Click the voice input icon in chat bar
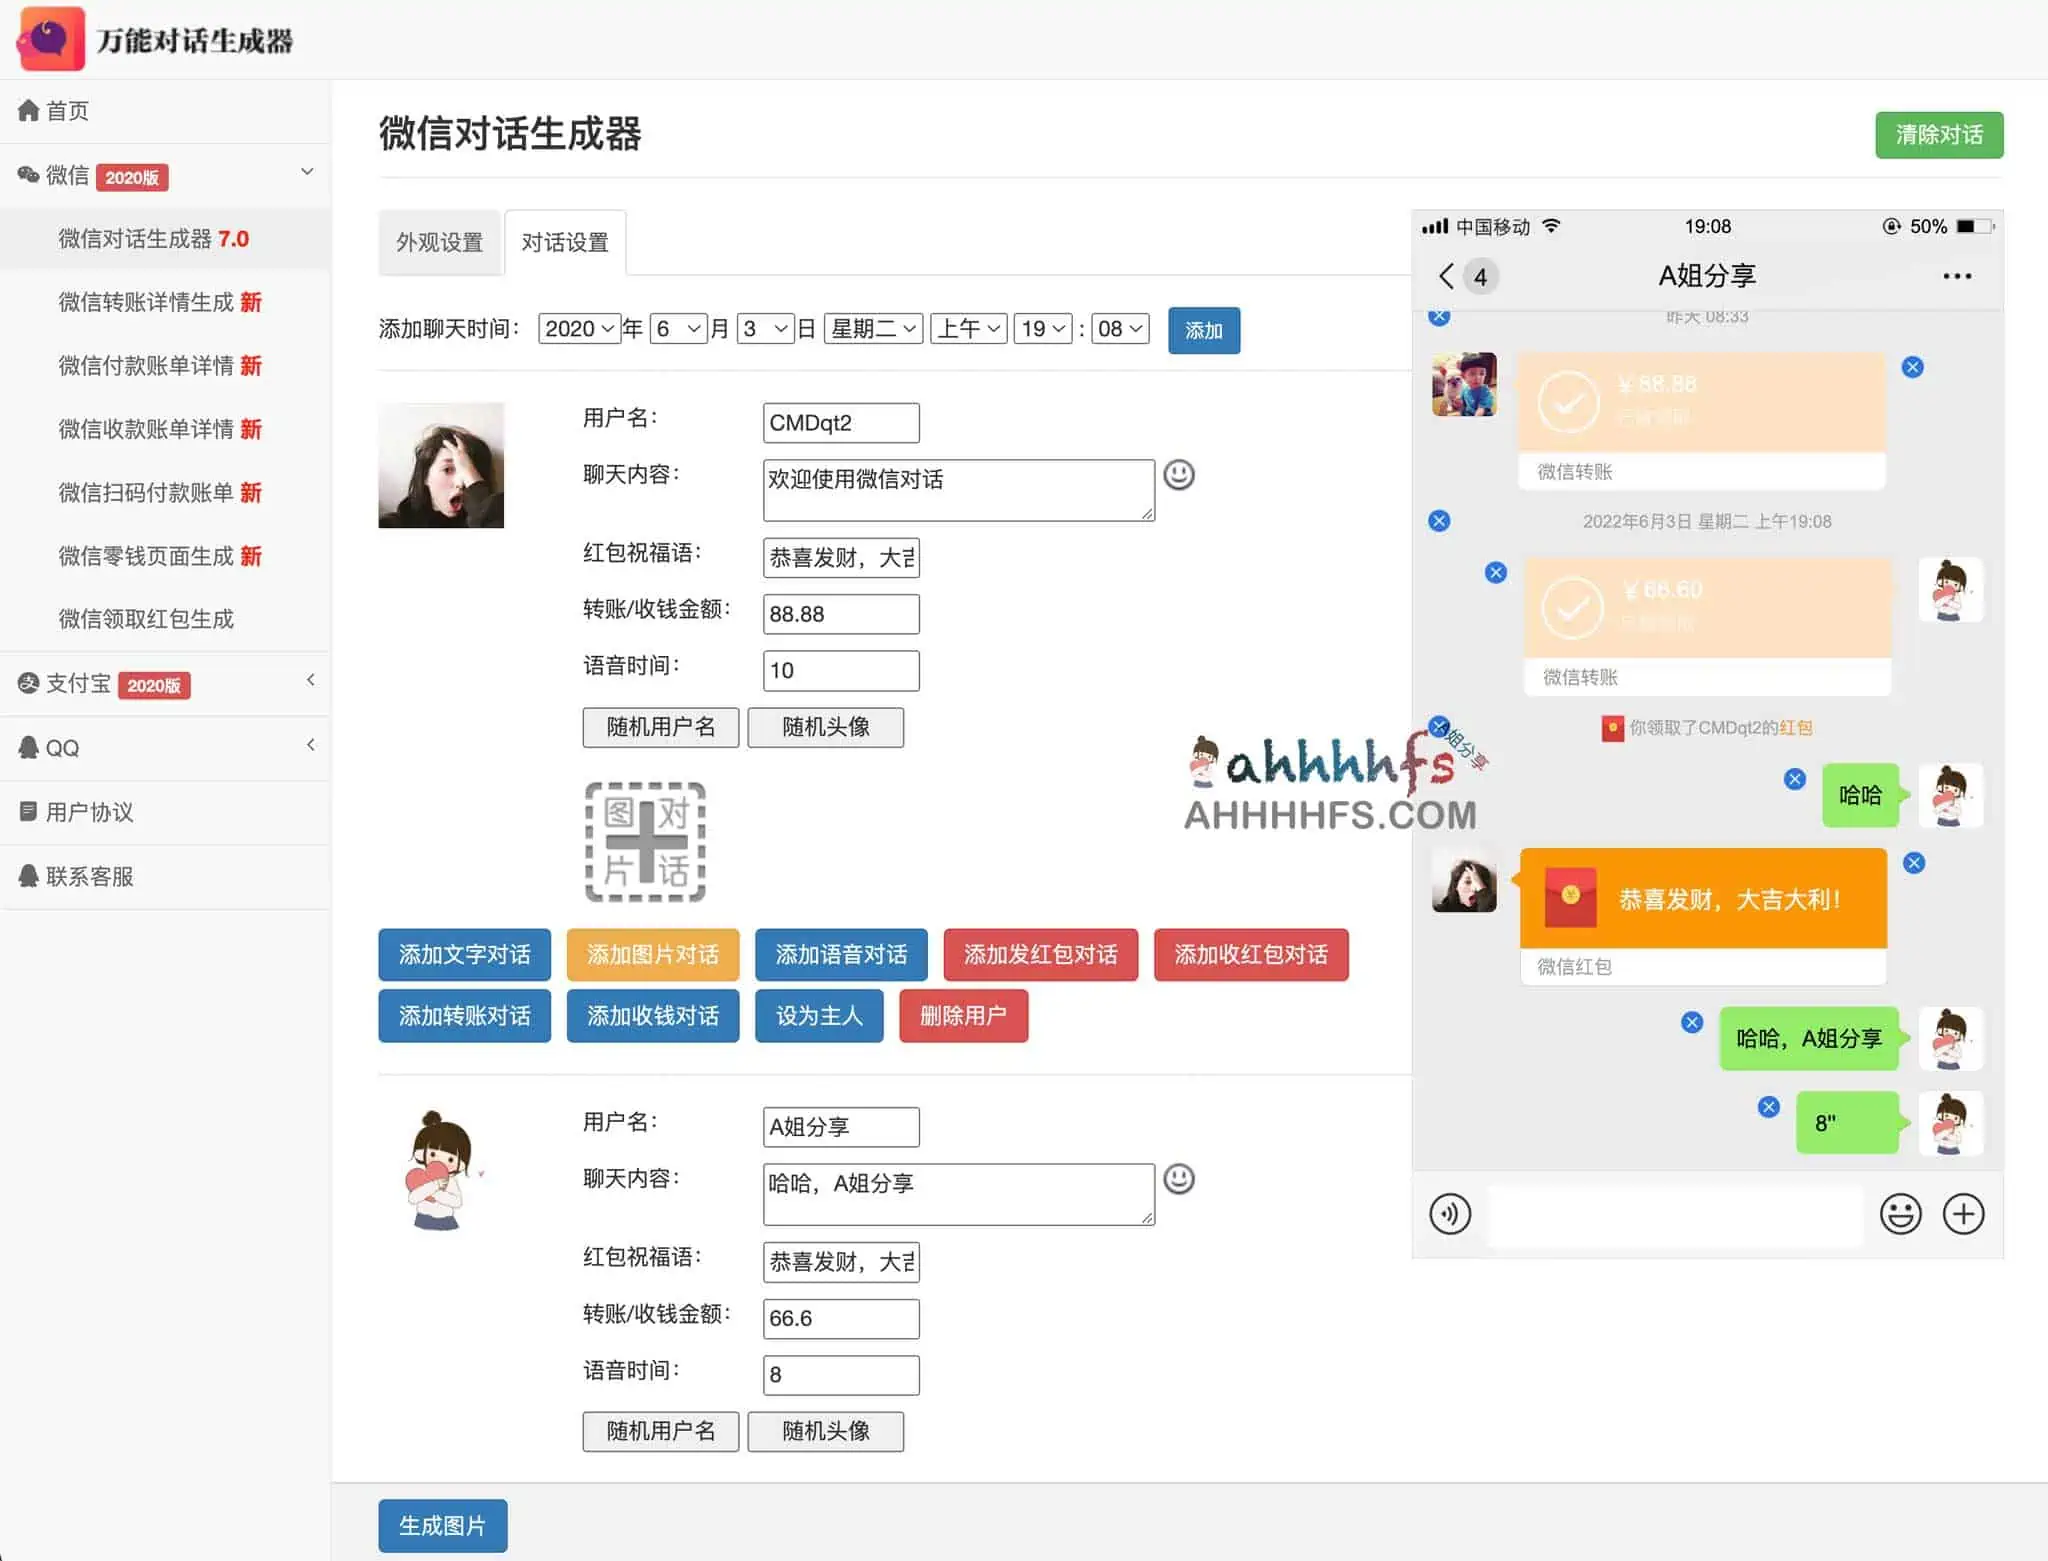Screen dimensions: 2048x1561 (x=1451, y=1214)
